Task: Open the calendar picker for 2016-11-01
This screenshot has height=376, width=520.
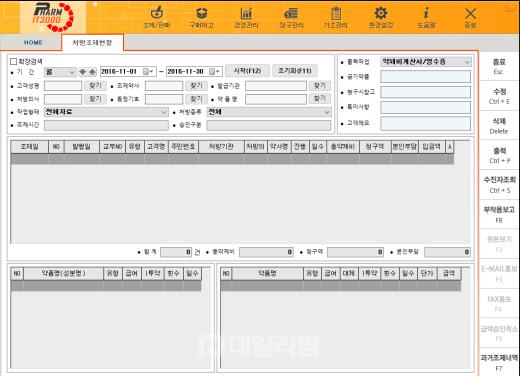Action: [148, 72]
